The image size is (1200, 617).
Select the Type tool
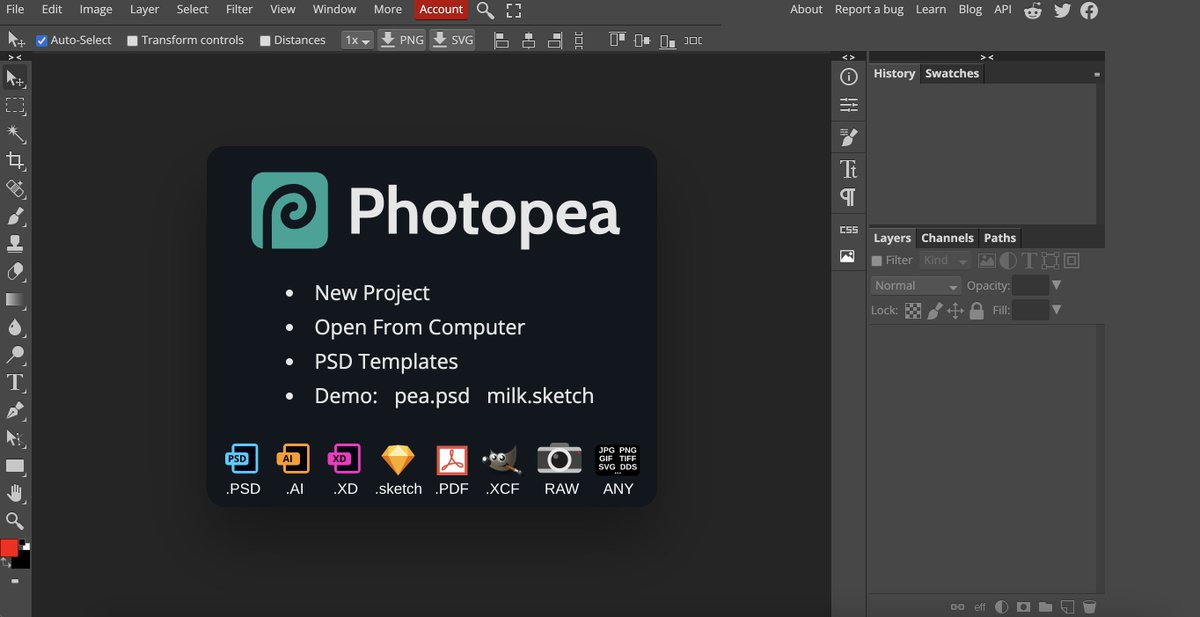click(x=15, y=382)
